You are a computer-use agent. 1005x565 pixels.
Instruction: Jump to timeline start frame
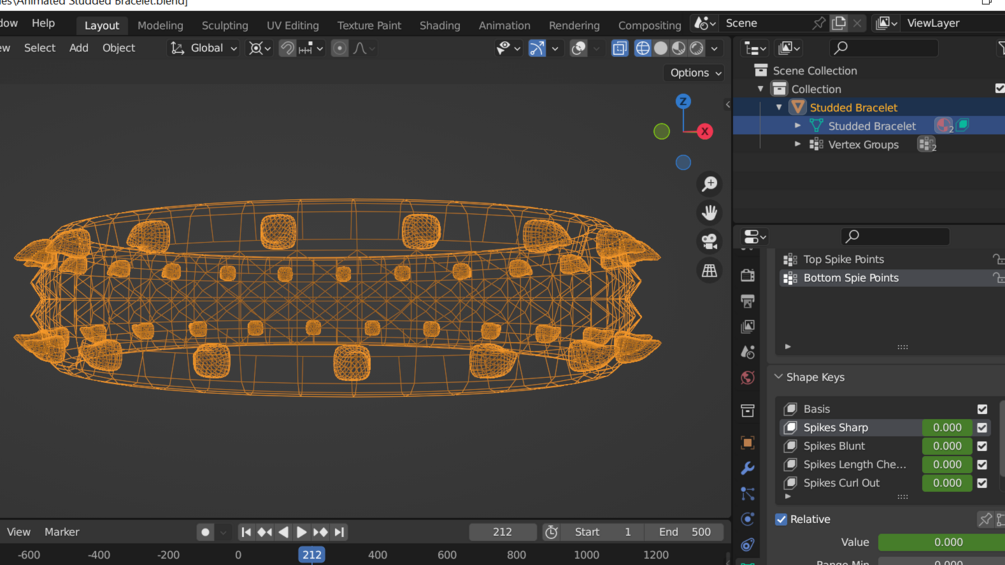click(246, 532)
